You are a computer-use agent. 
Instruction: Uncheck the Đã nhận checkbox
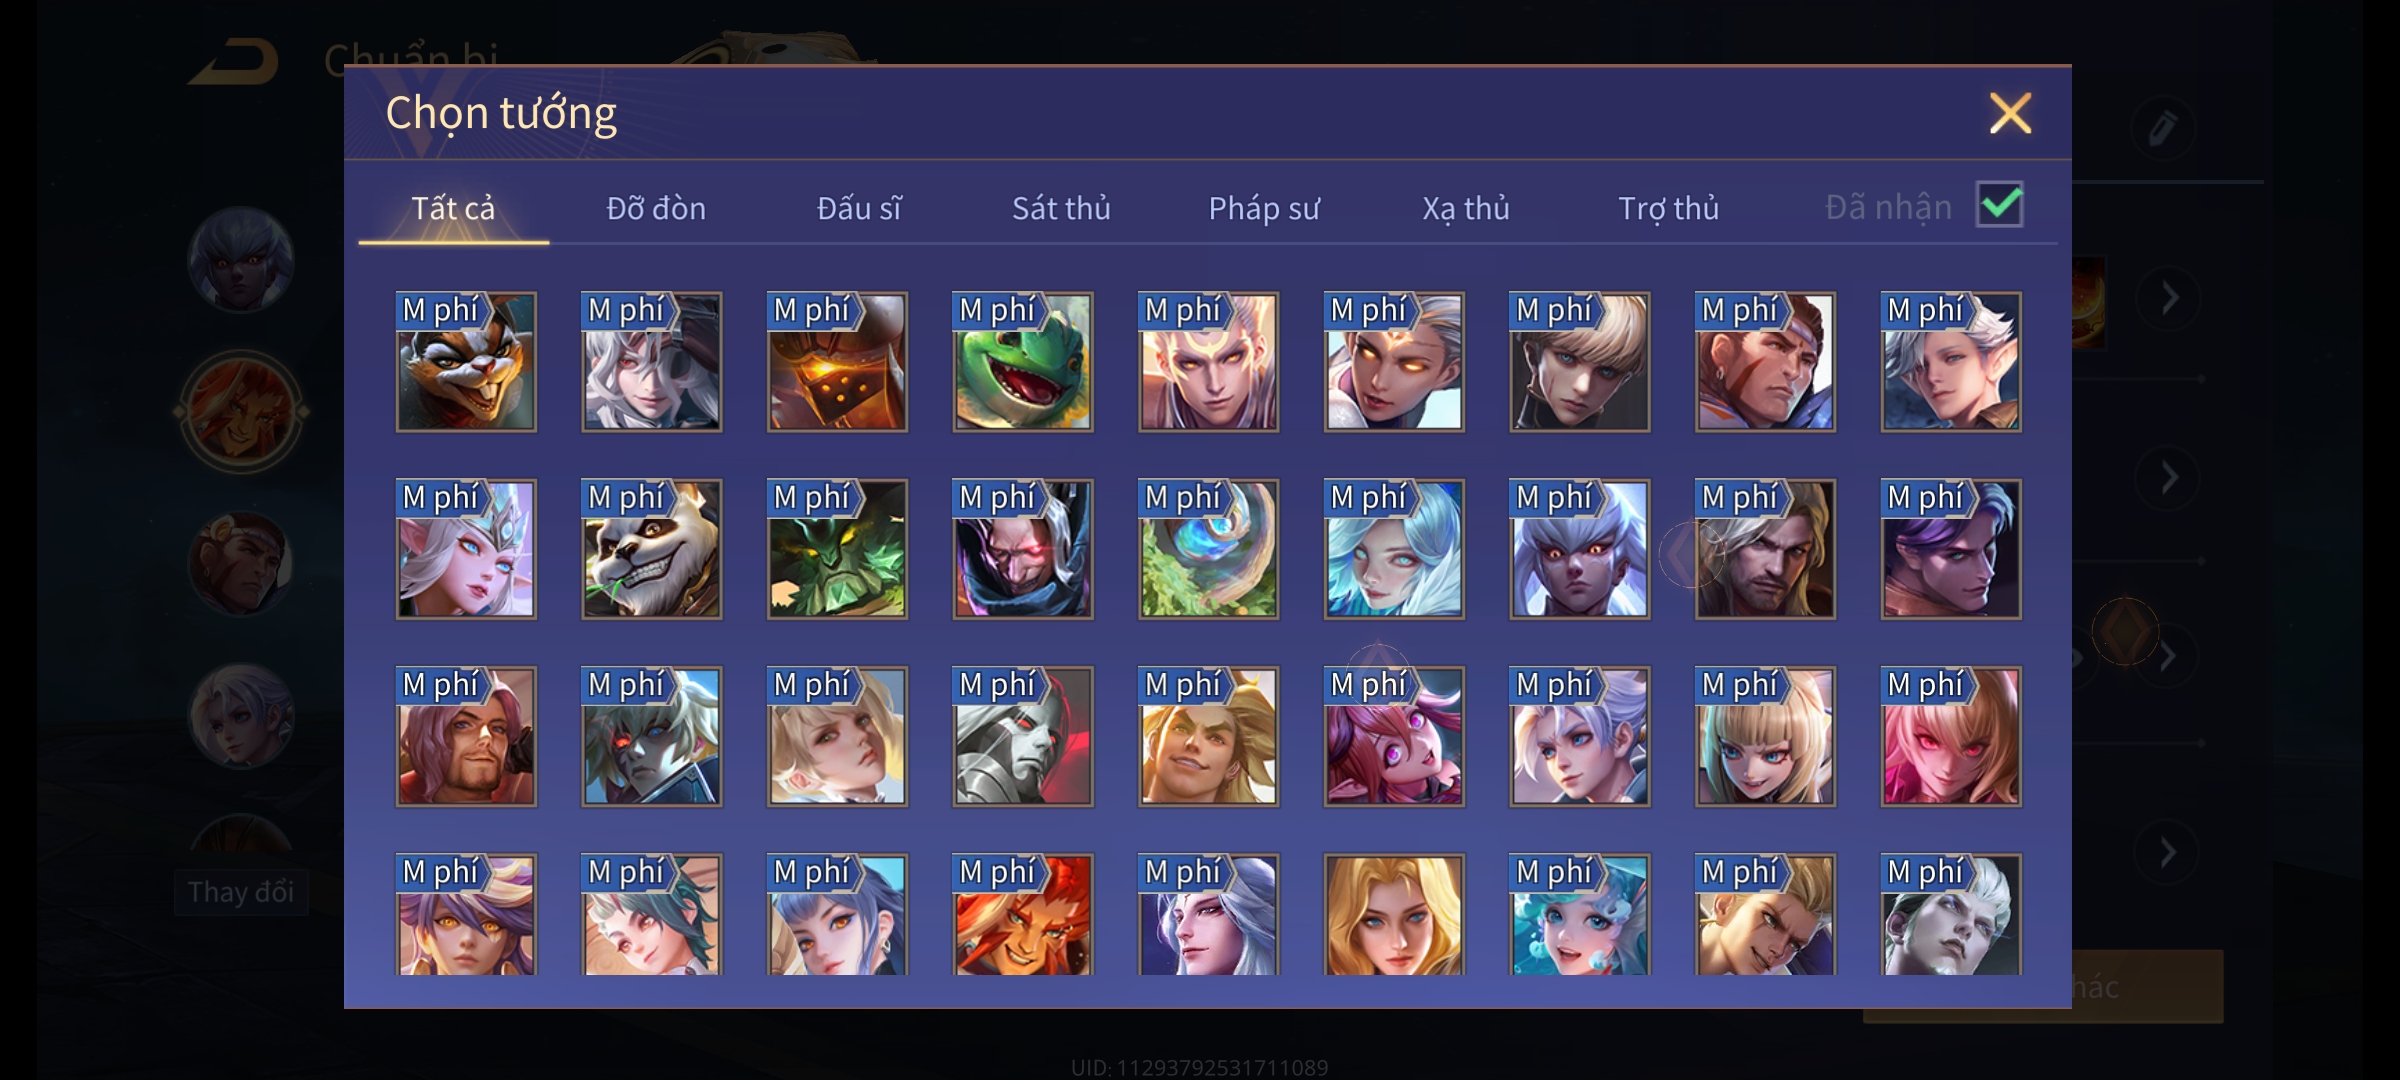pos(2000,205)
